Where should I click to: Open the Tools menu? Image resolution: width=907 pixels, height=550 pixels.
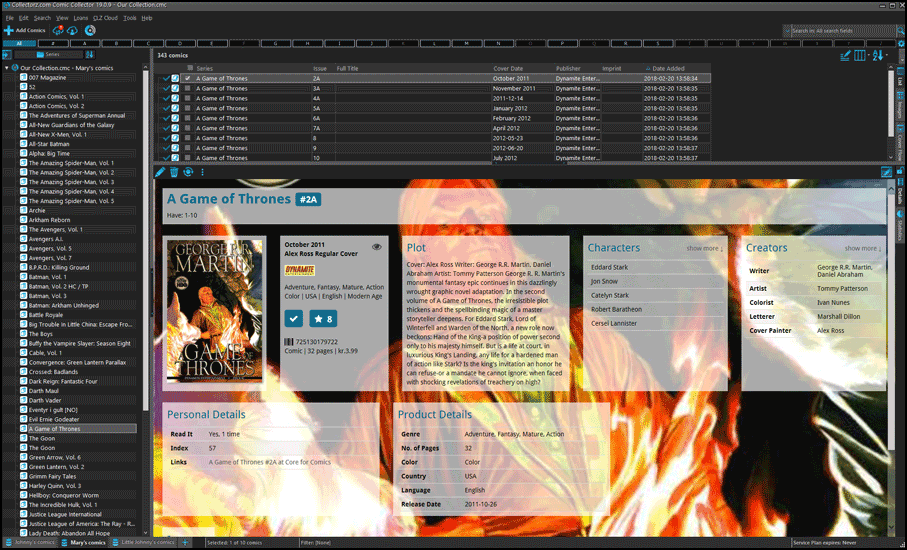click(x=130, y=18)
